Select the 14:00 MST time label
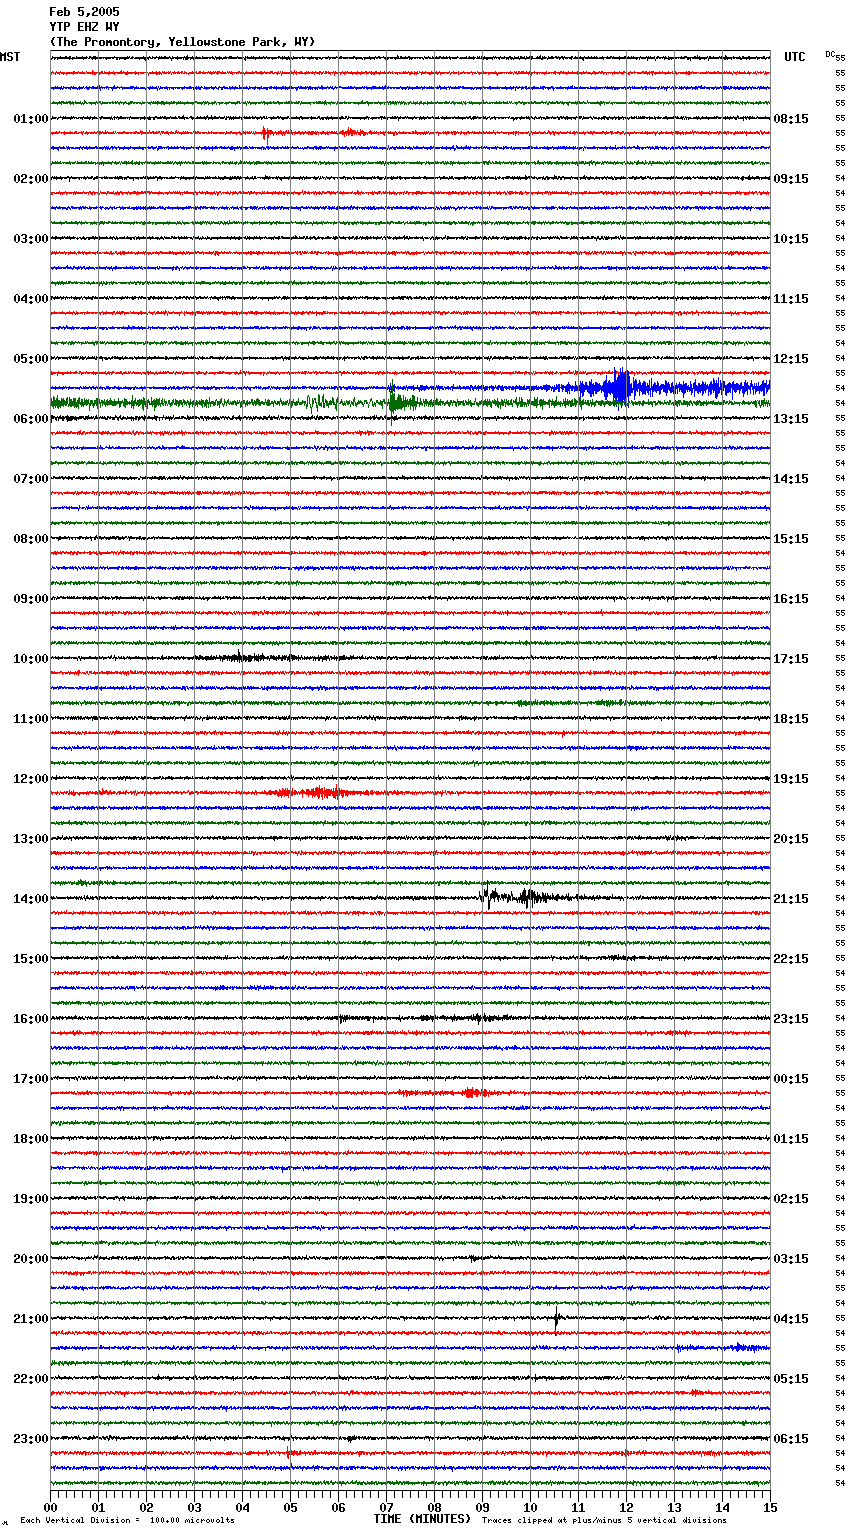The image size is (850, 1534). (x=31, y=899)
